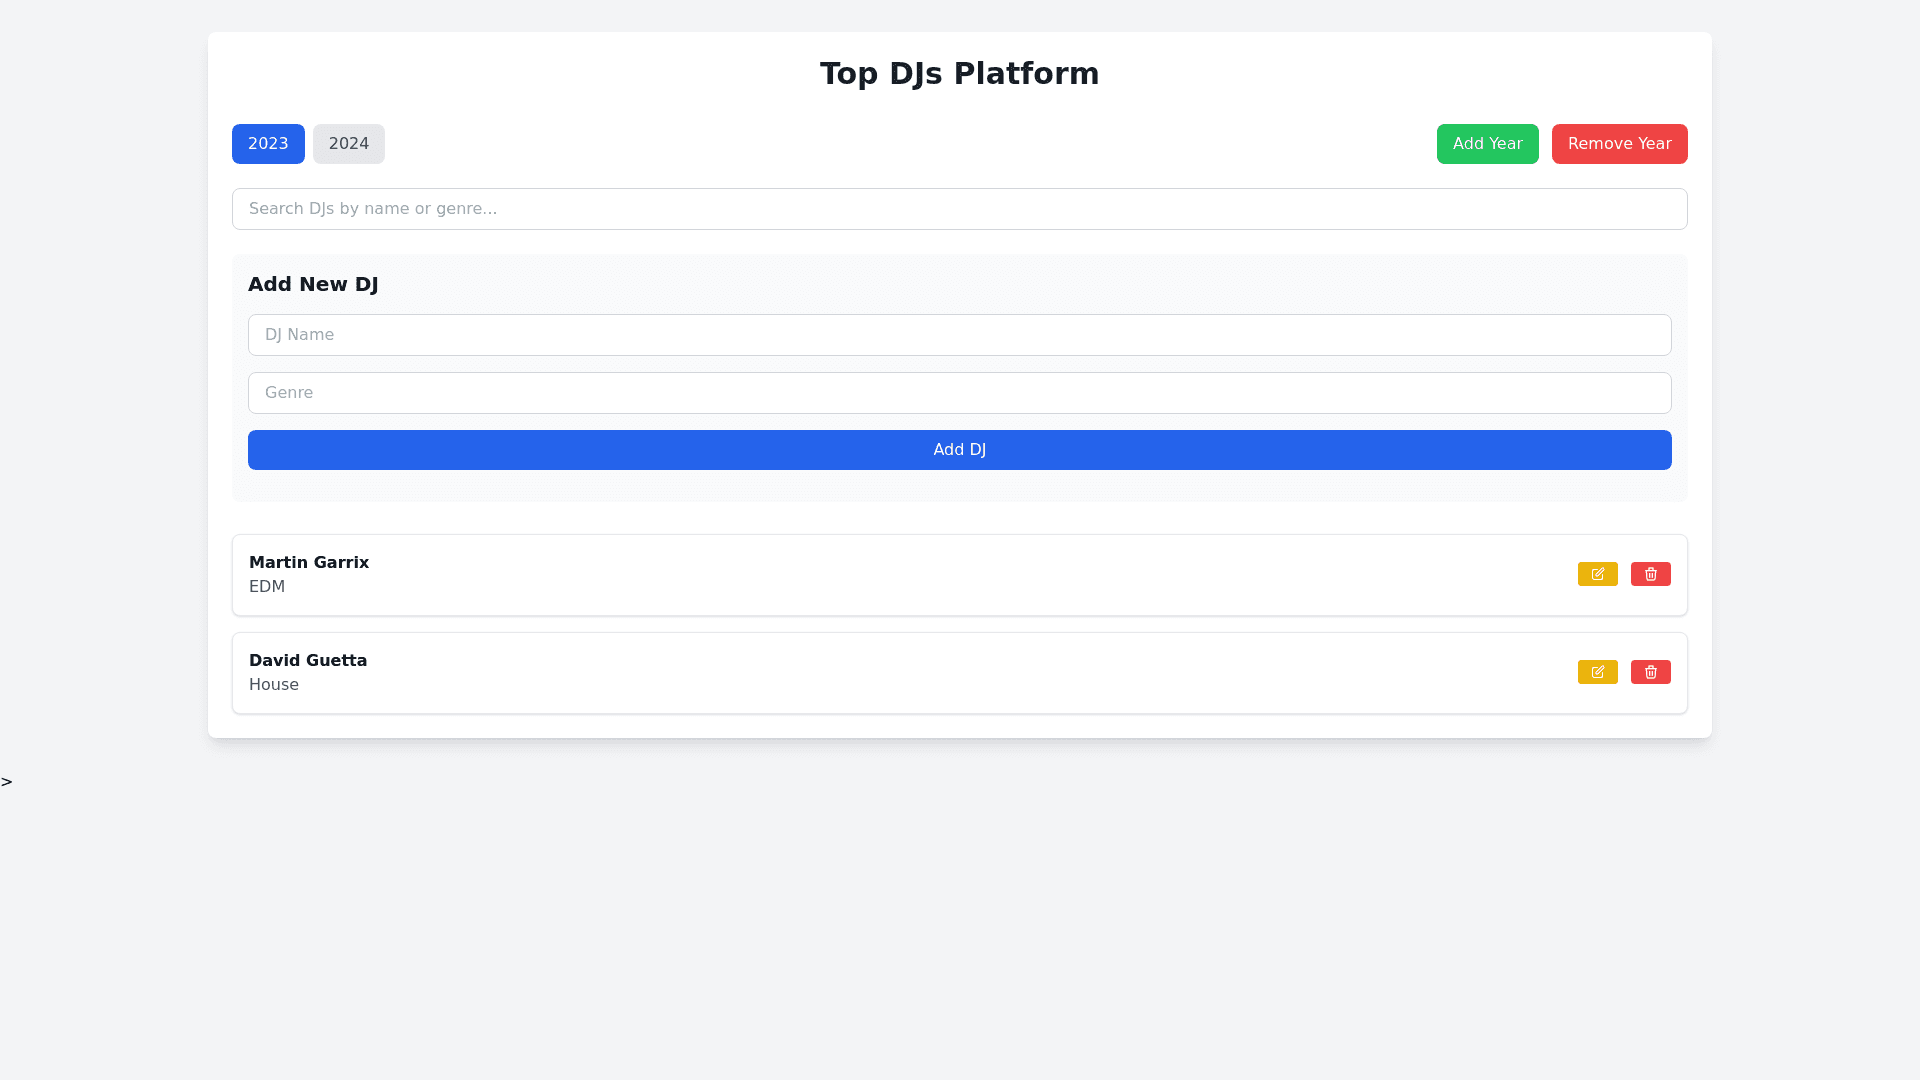This screenshot has height=1080, width=1920.
Task: Click the red Remove Year button
Action: (1619, 144)
